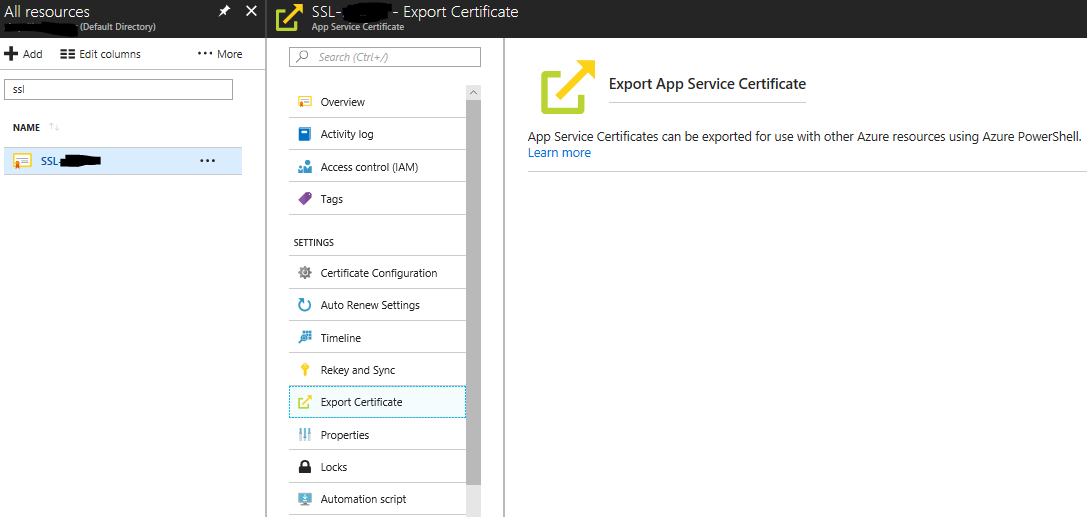Click the Export Certificate arrow icon in menu
Screen dimensions: 1087x517
tap(304, 402)
